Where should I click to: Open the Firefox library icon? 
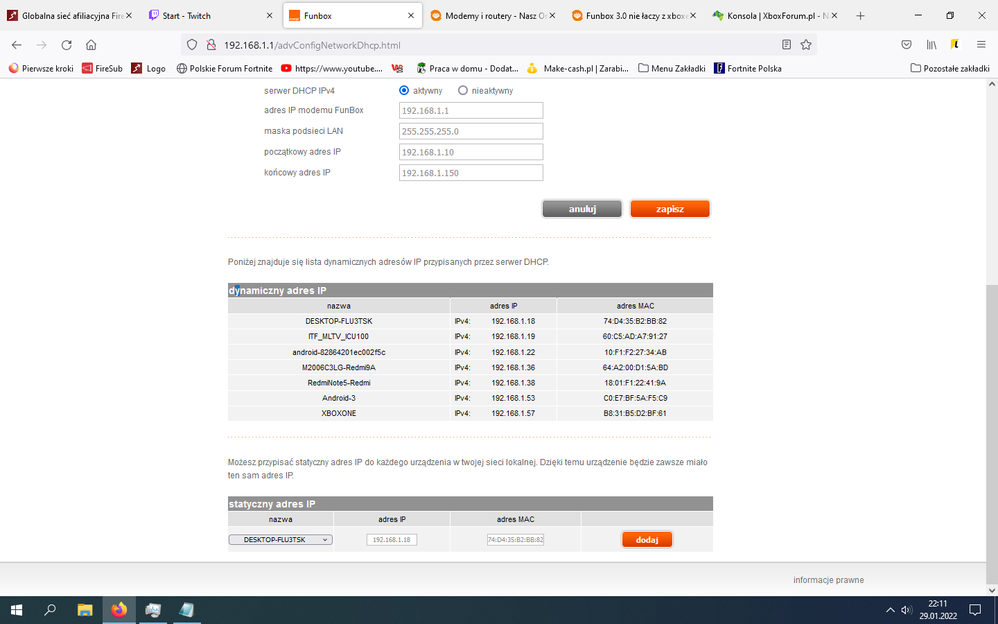point(931,45)
